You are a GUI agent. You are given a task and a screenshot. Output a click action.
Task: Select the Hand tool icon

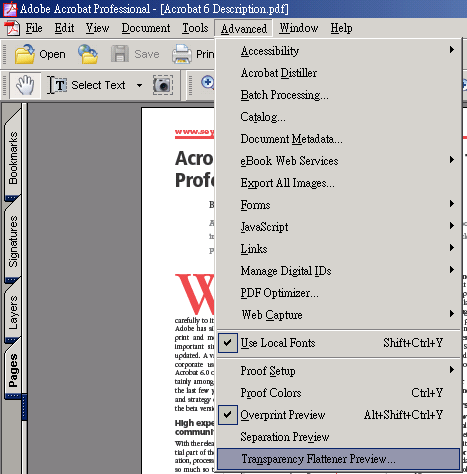[25, 85]
